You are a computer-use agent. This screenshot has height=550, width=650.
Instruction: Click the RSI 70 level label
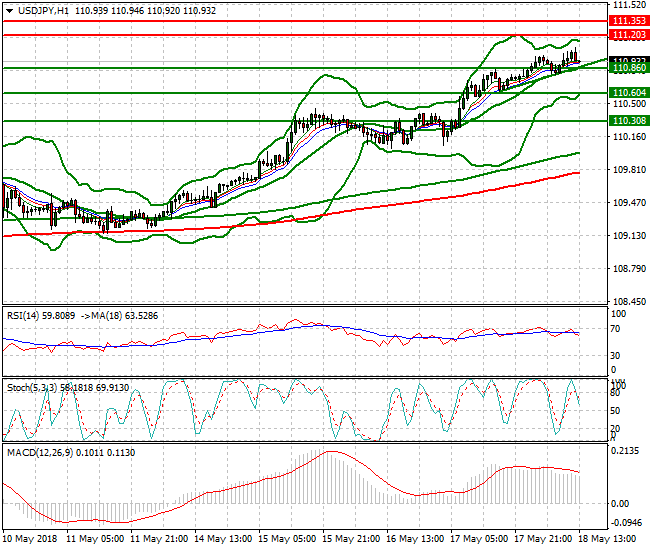coord(616,329)
